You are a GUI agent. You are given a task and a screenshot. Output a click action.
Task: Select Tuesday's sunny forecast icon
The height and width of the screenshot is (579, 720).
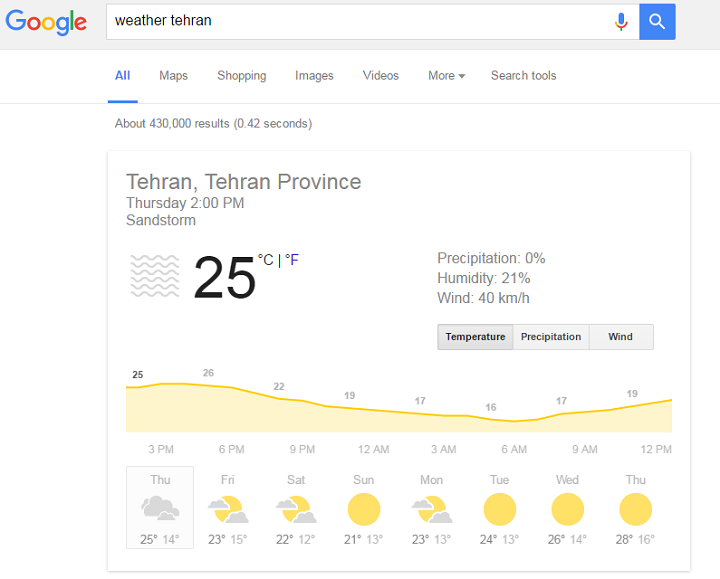(x=500, y=509)
